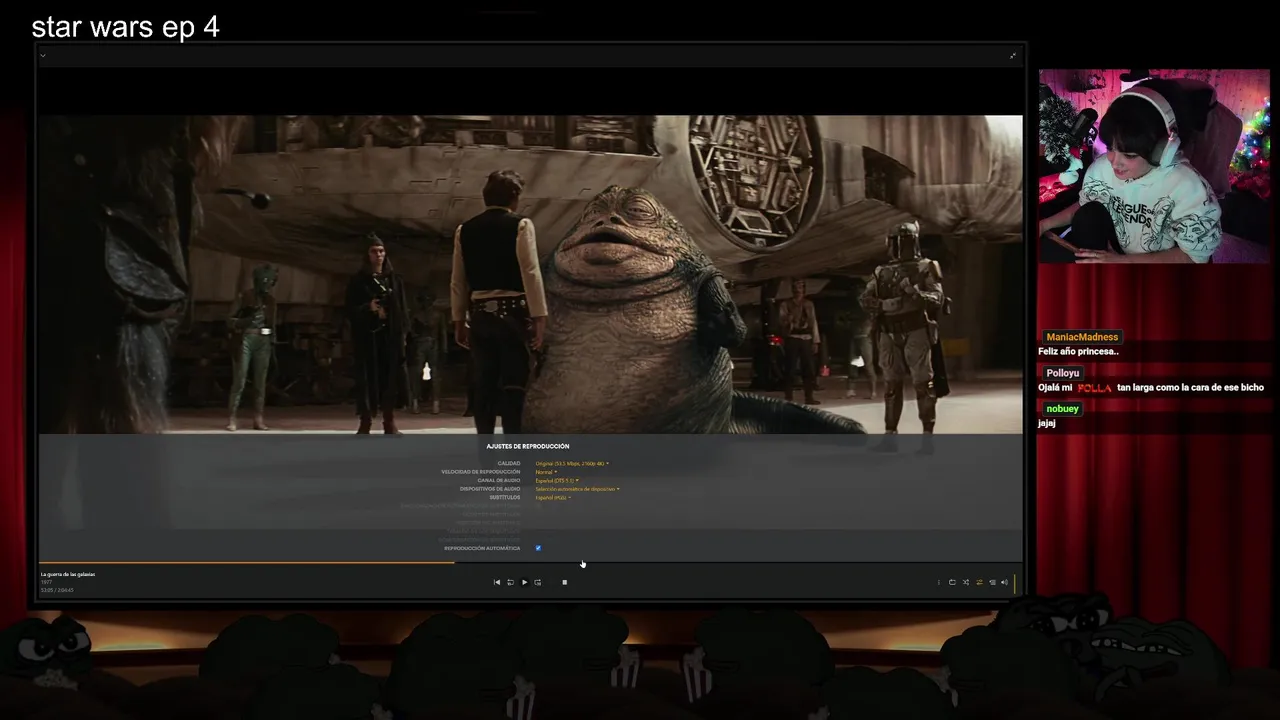Adjust the vertical volume bar
The height and width of the screenshot is (720, 1280).
click(1014, 583)
